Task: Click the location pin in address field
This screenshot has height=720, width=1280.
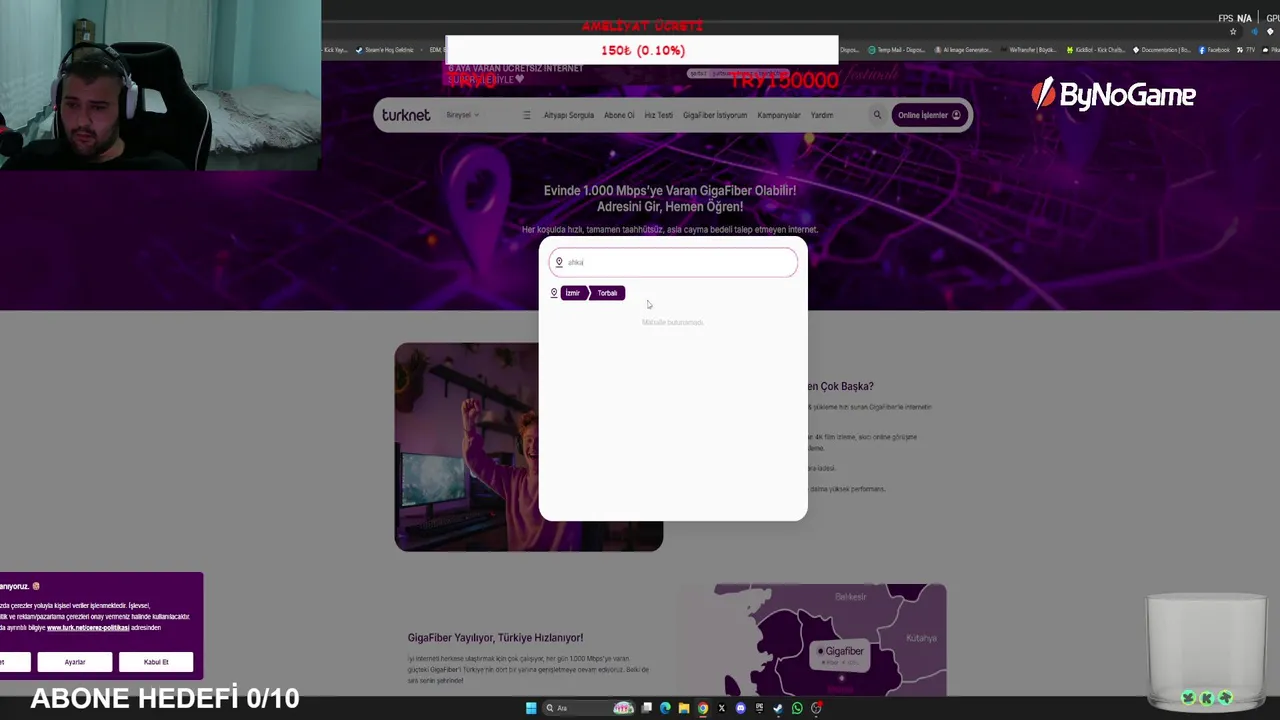Action: (559, 262)
